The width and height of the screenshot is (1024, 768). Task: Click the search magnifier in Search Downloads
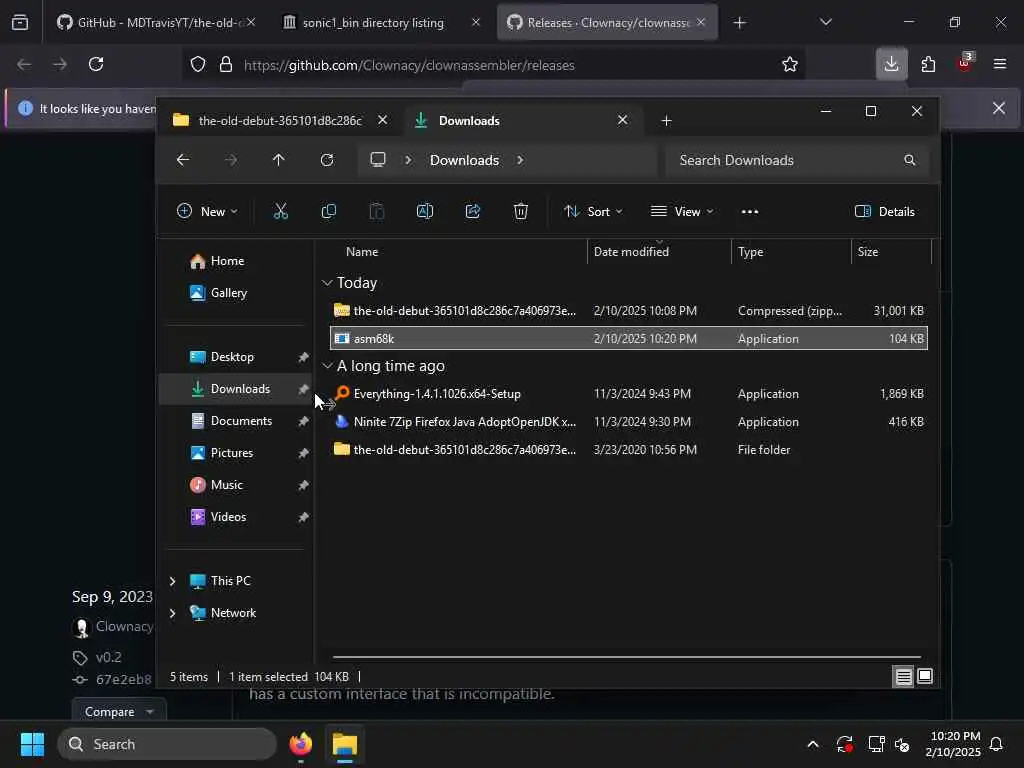pos(910,160)
